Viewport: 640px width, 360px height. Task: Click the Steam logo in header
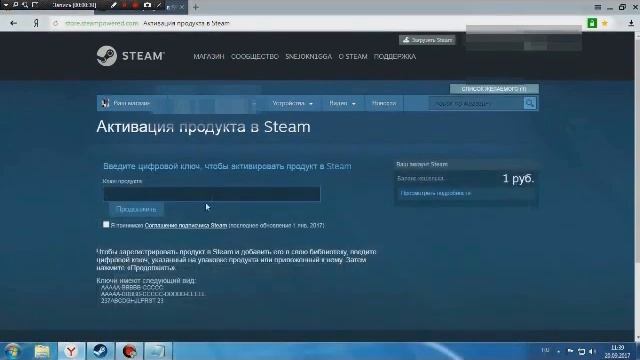coord(131,56)
